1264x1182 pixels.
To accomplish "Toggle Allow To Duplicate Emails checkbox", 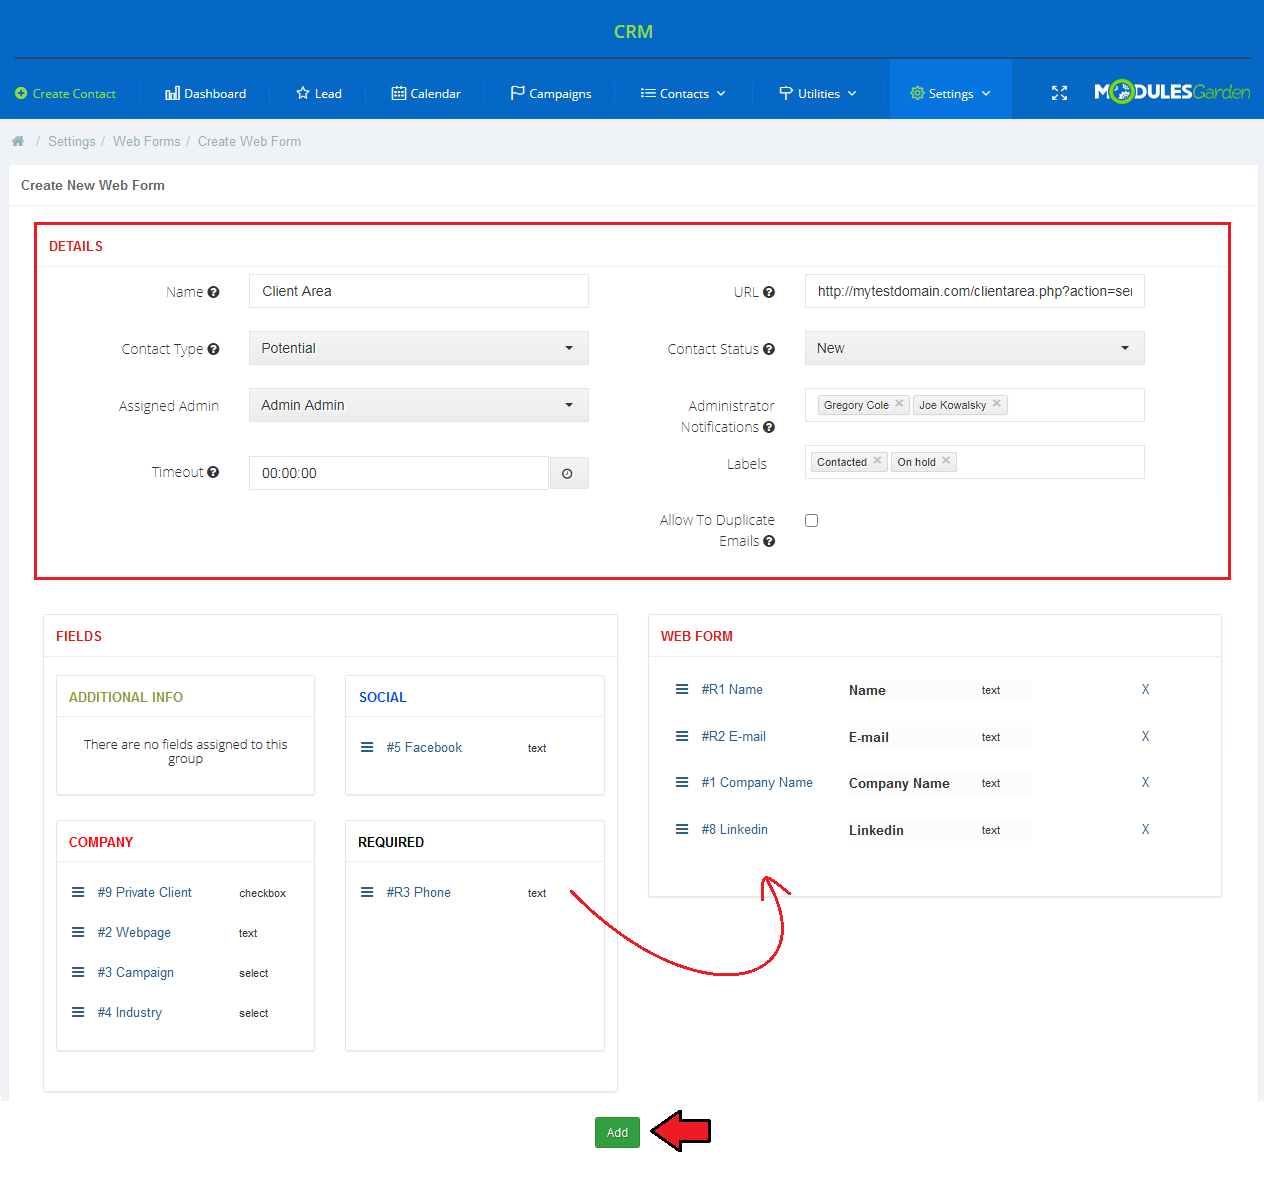I will click(x=811, y=520).
